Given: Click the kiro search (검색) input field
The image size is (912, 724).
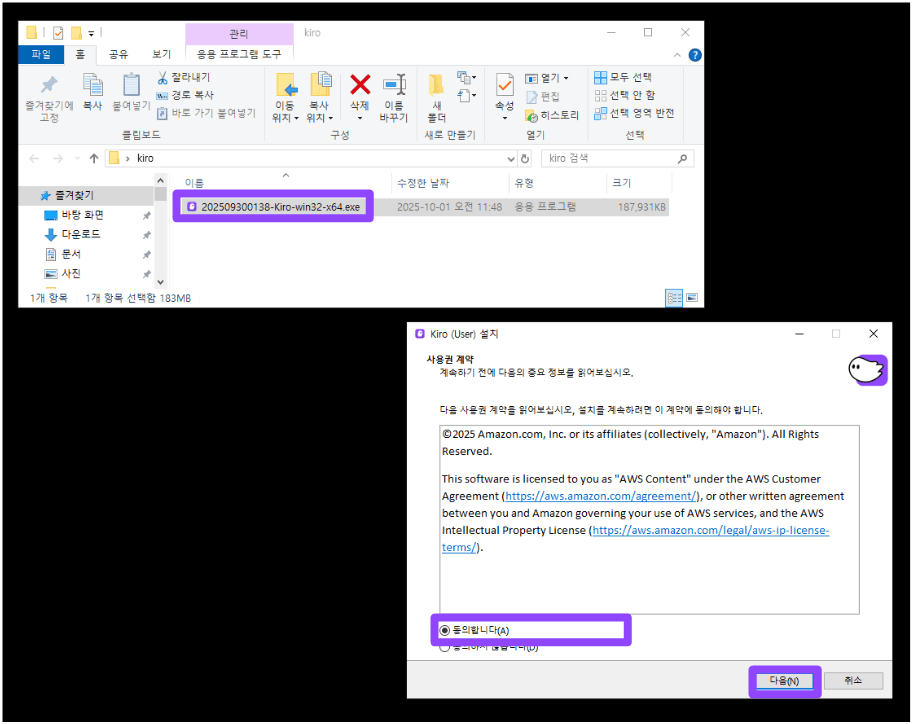Looking at the screenshot, I should 610,158.
